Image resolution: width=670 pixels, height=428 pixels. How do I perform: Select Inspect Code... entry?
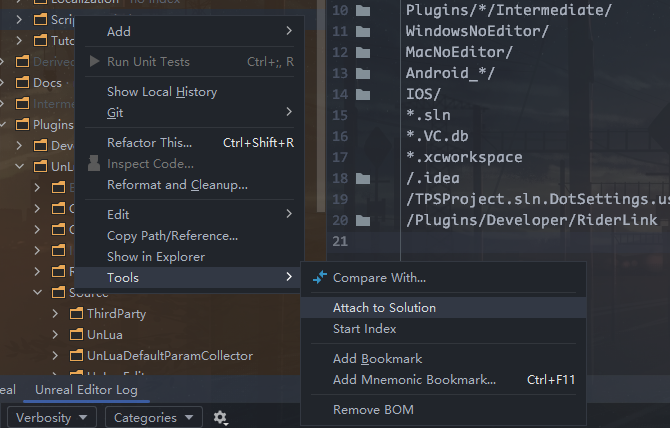189,164
